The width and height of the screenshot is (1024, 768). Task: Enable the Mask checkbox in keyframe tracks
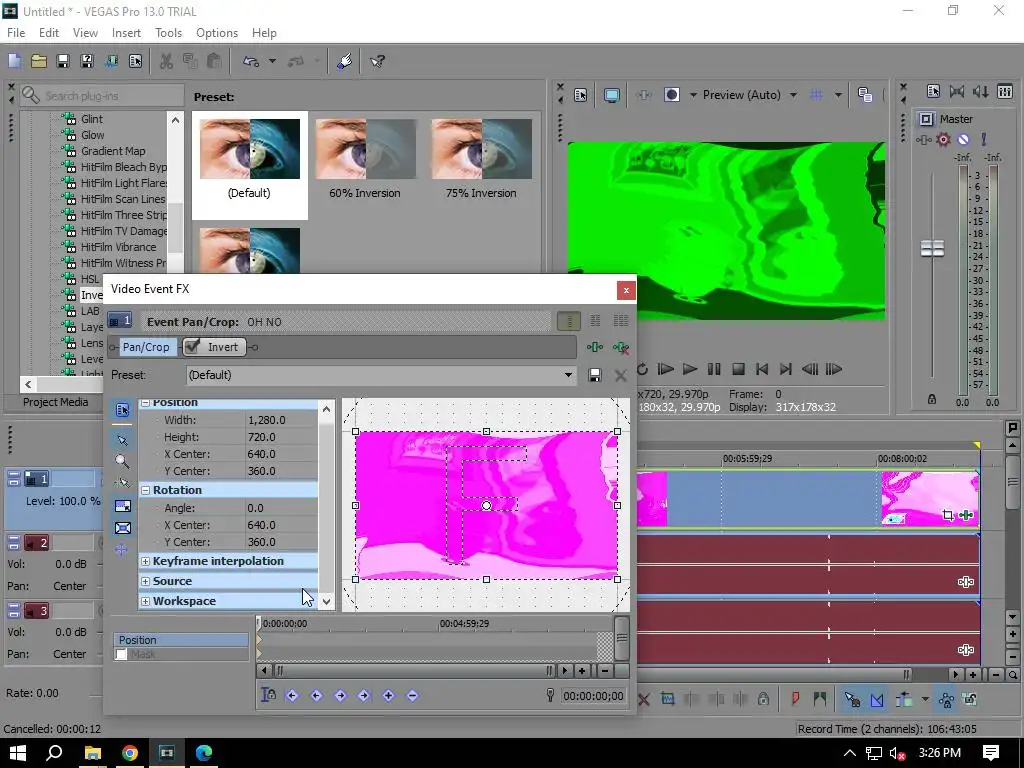[x=121, y=654]
